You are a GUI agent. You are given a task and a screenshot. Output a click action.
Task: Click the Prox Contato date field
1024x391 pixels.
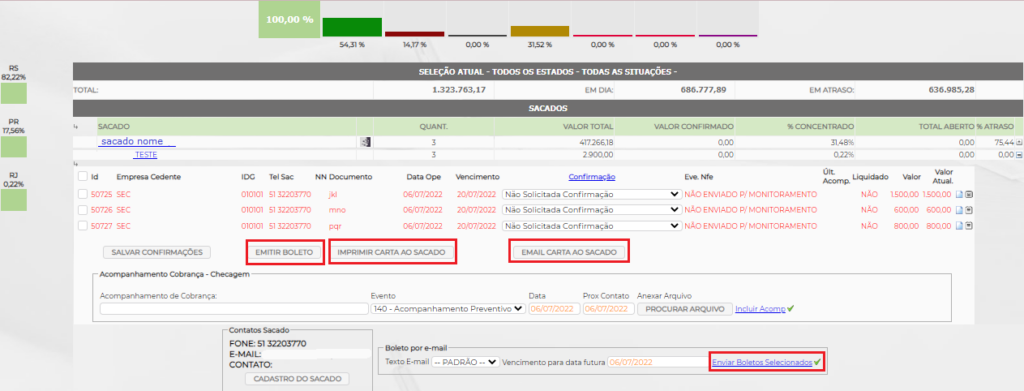click(x=608, y=309)
